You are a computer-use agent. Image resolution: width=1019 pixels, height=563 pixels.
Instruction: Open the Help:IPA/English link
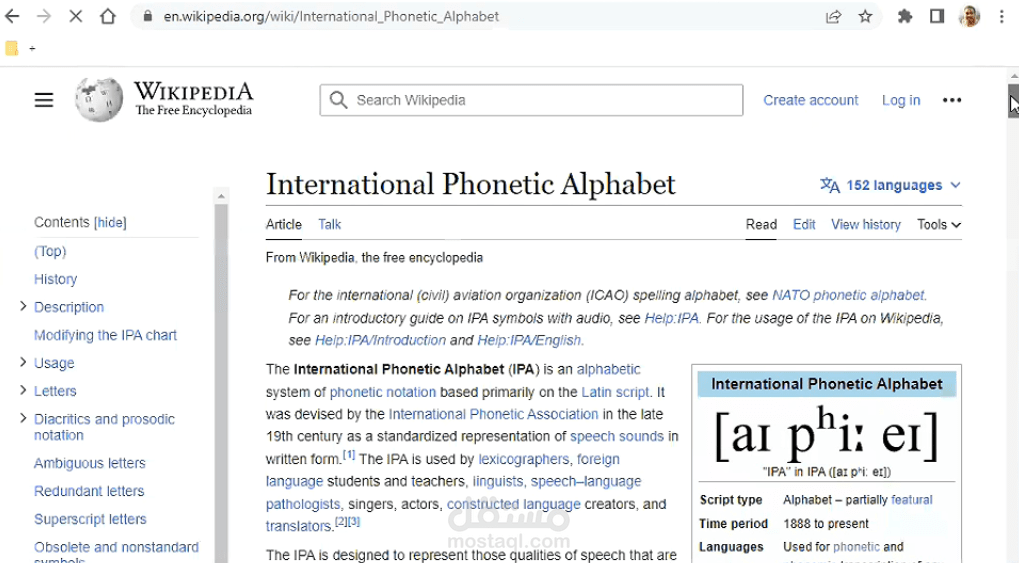529,340
